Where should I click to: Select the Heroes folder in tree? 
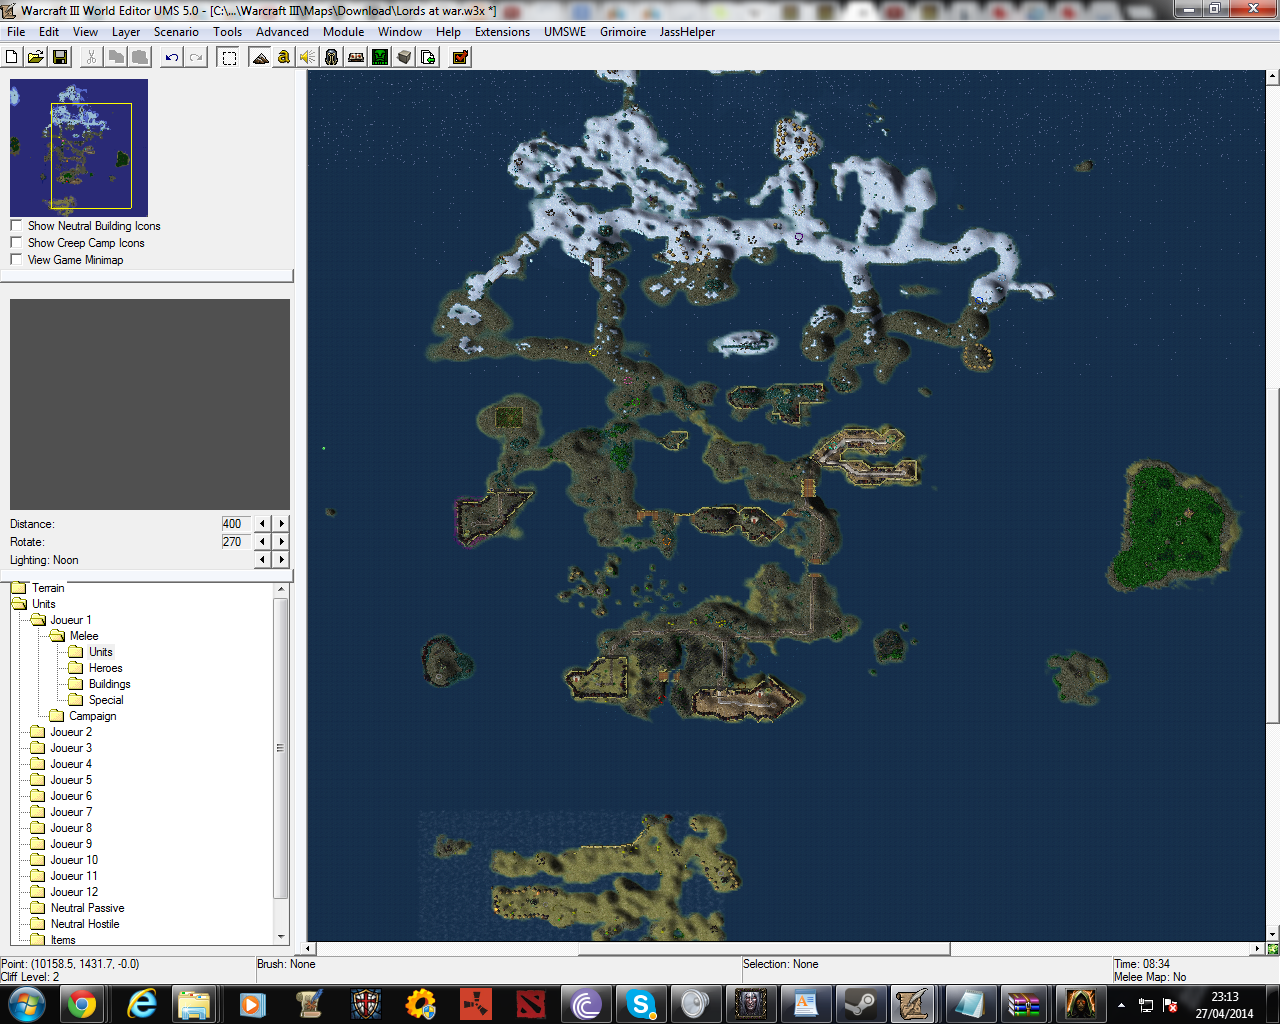click(105, 668)
